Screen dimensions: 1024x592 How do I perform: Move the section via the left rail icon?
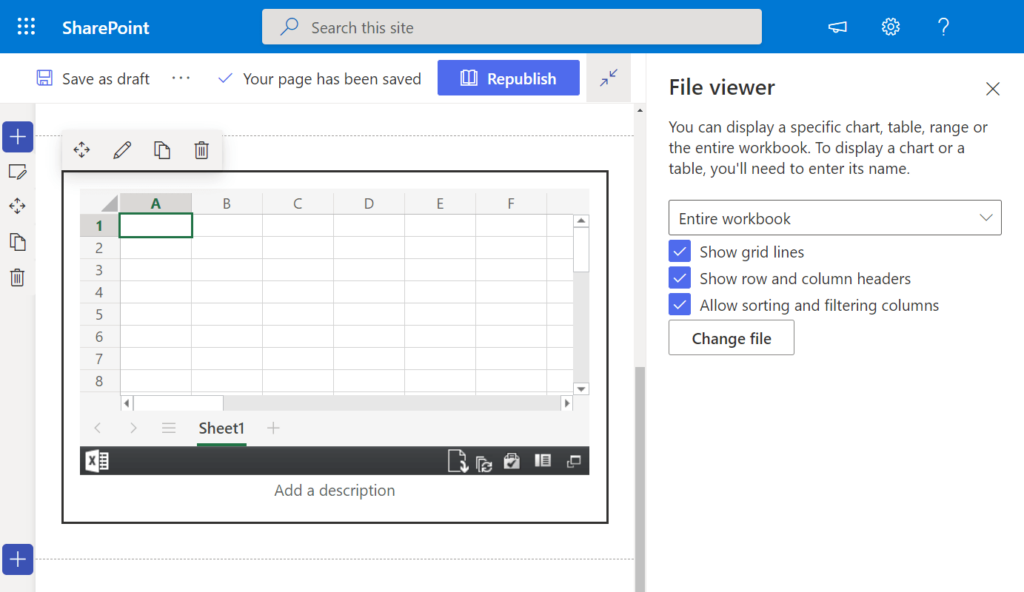pos(18,206)
